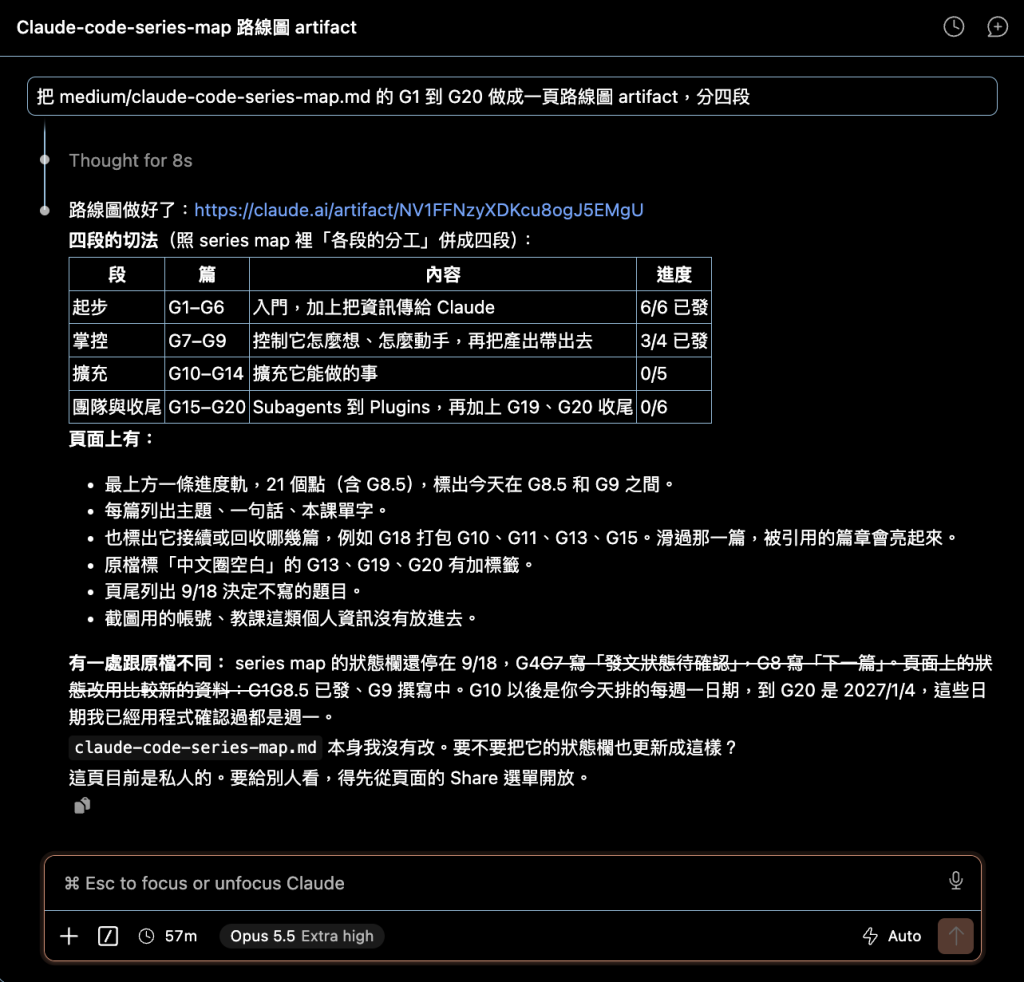1024x982 pixels.
Task: Expand the Thought for 8s section
Action: (x=131, y=161)
